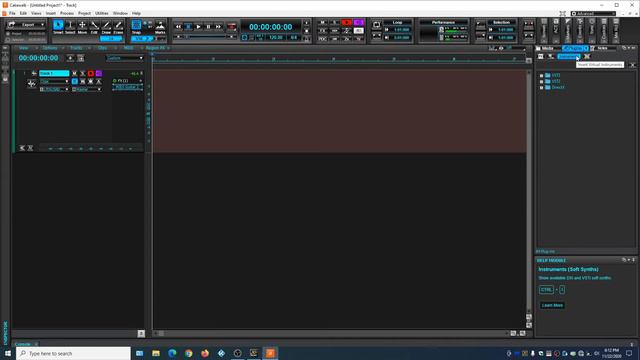Choose the Select tool in toolbar
The height and width of the screenshot is (360, 640).
[x=70, y=27]
